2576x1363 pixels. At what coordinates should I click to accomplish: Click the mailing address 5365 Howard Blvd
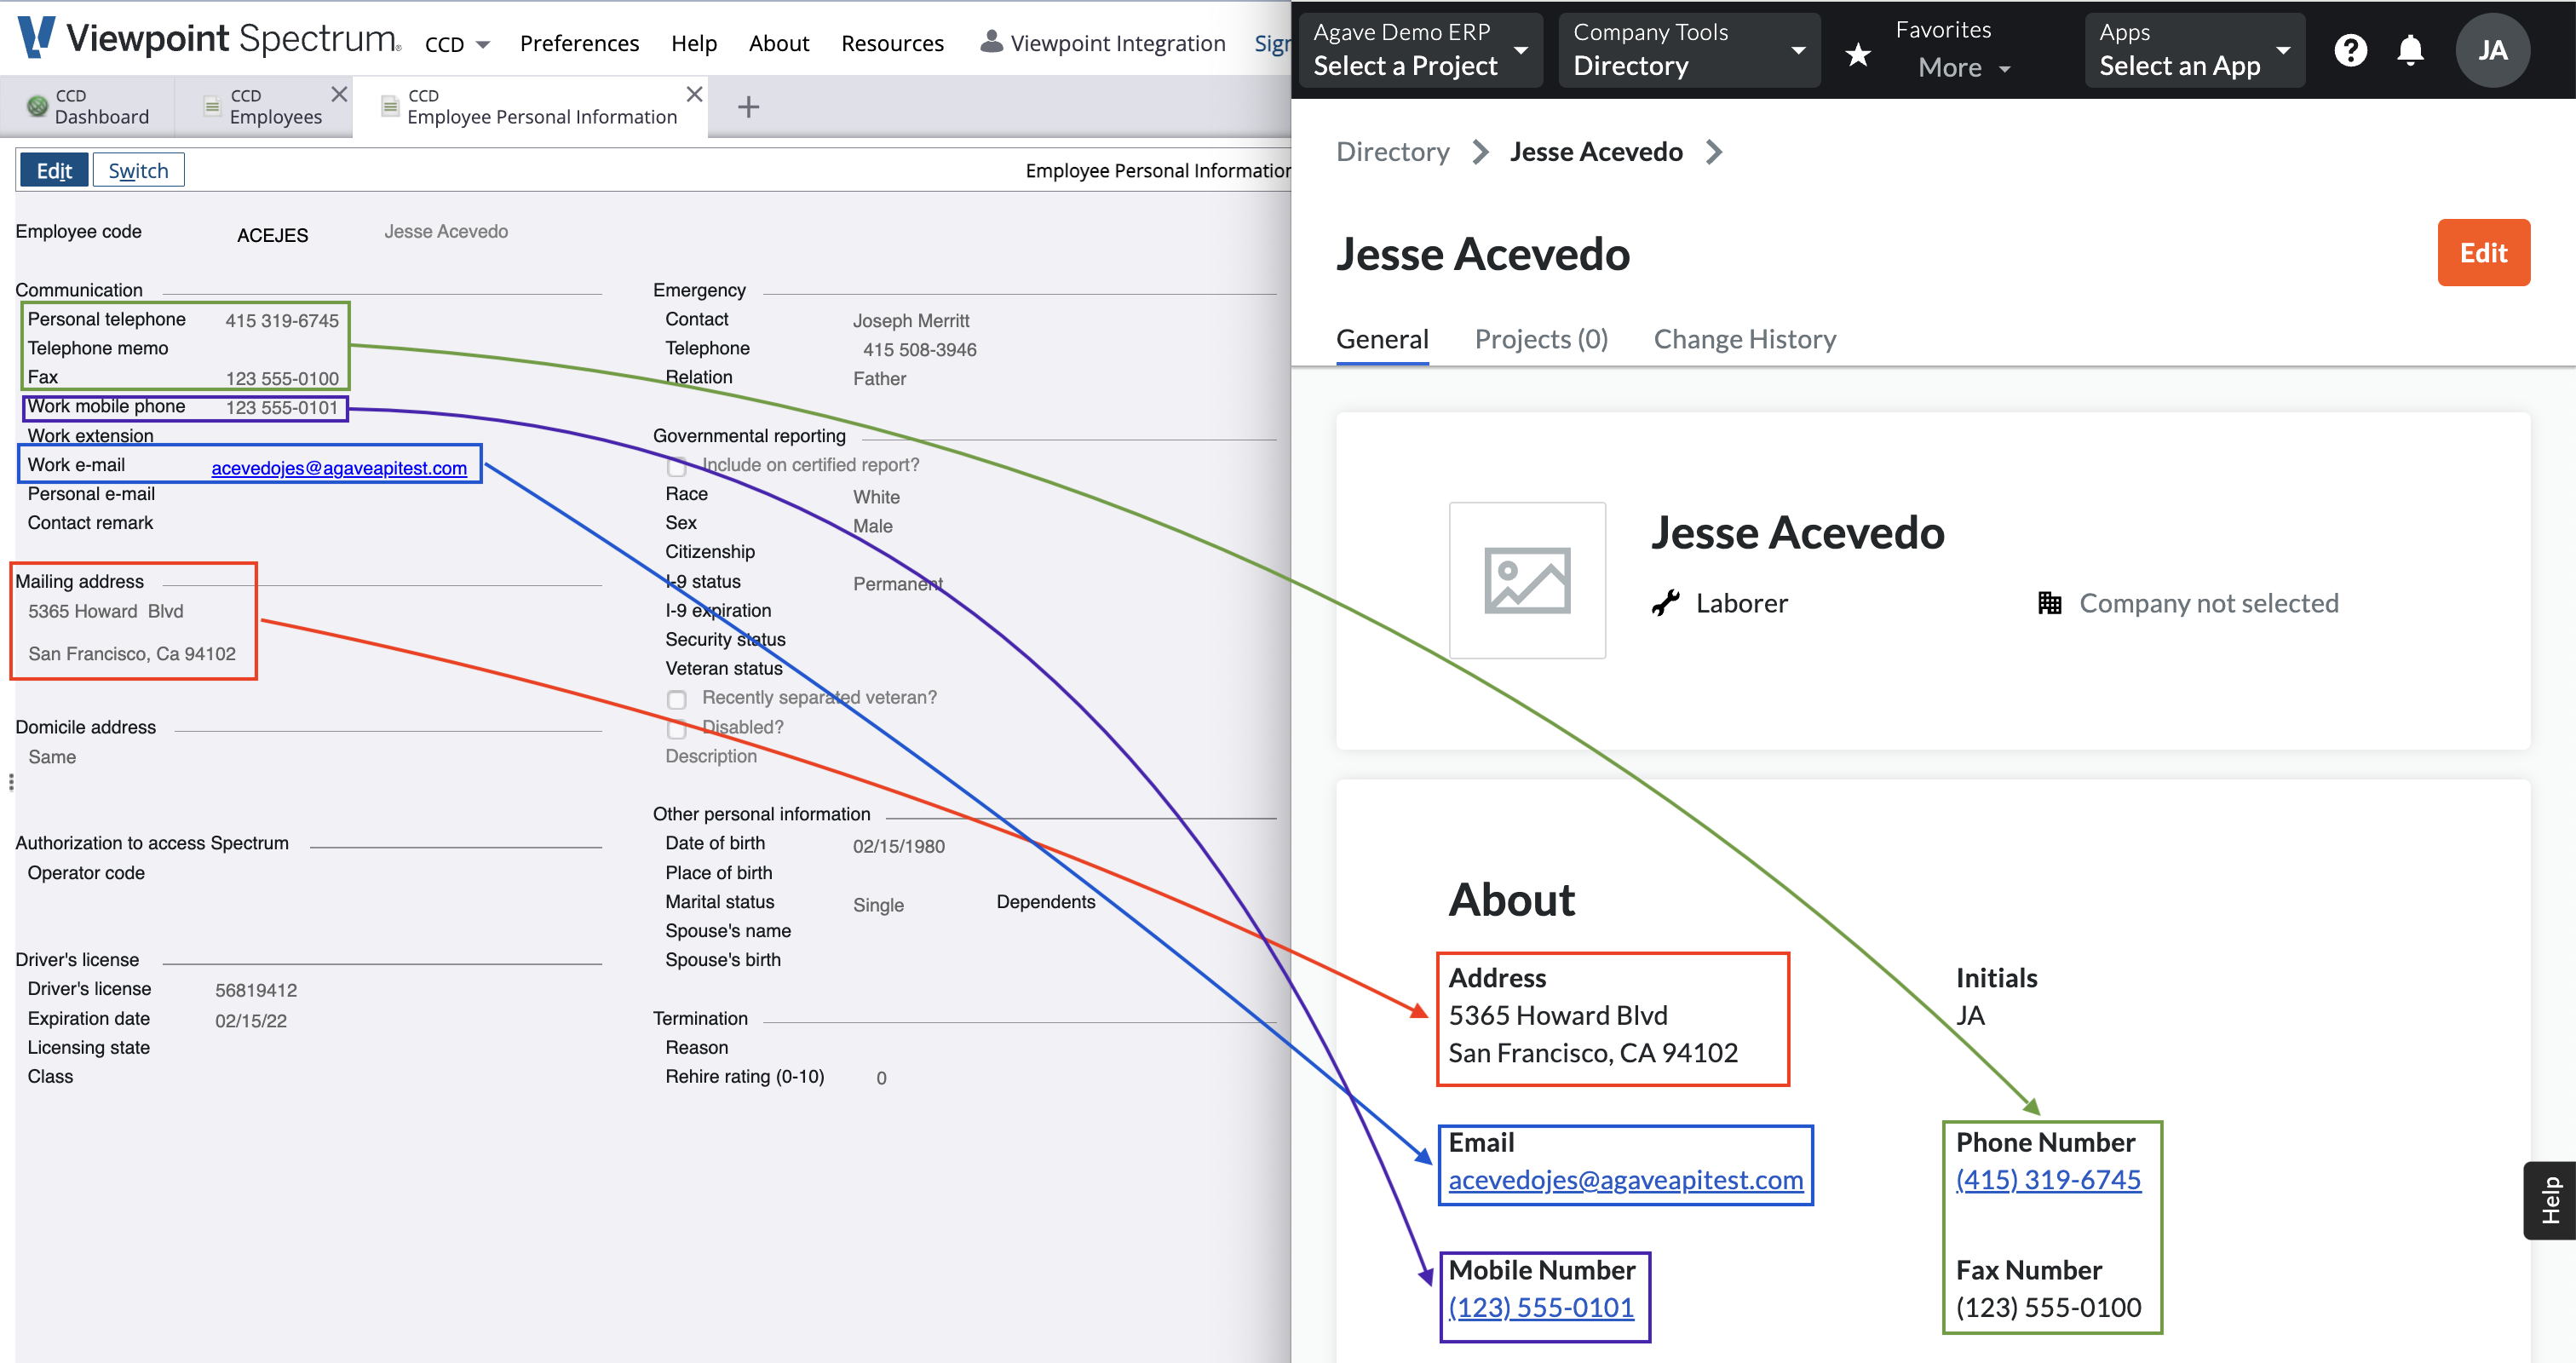click(106, 611)
